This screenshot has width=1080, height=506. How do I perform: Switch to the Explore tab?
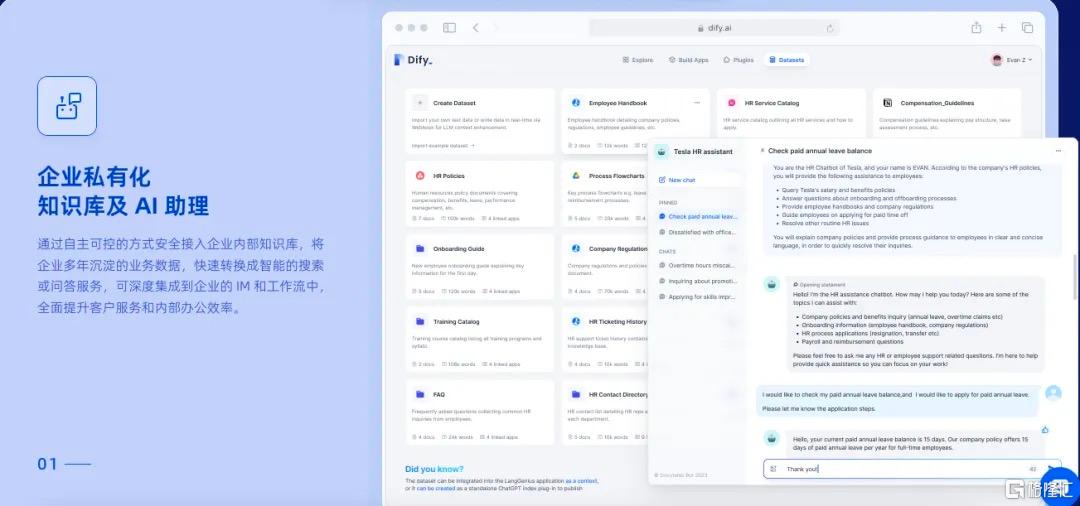tap(637, 60)
